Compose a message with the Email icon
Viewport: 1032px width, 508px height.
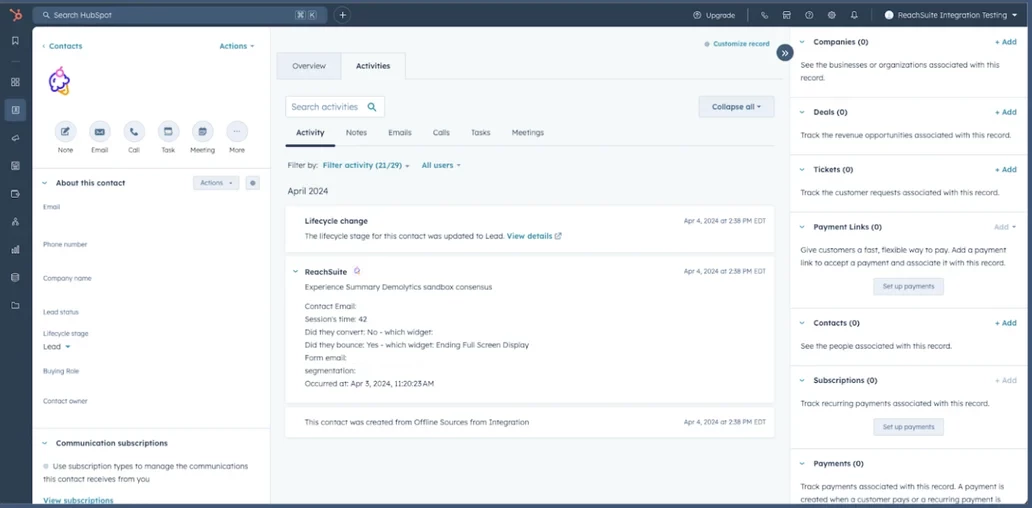(x=99, y=132)
